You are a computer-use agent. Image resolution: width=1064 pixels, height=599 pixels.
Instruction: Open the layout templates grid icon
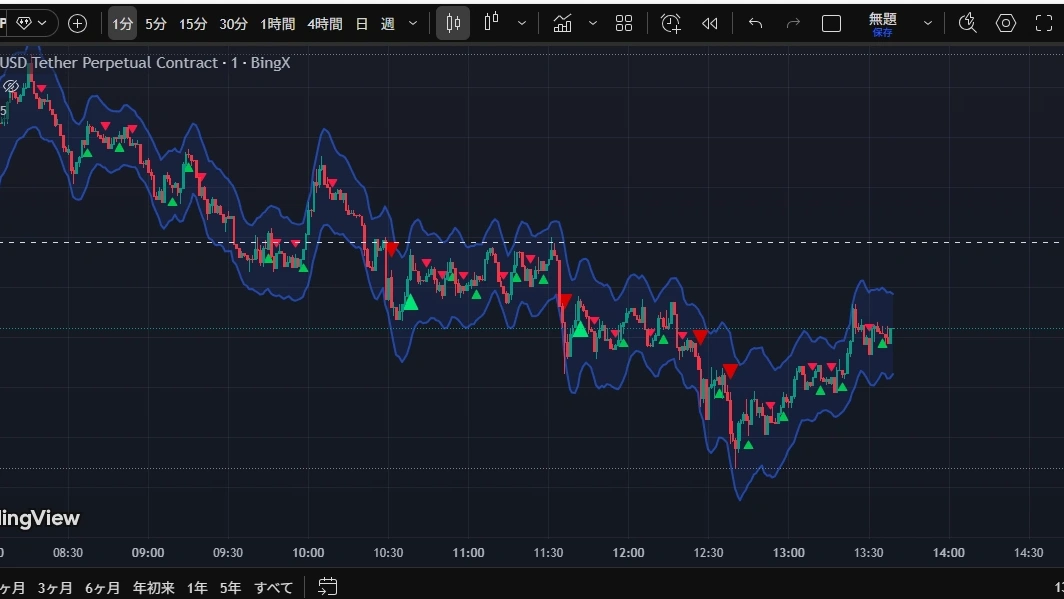pyautogui.click(x=624, y=23)
